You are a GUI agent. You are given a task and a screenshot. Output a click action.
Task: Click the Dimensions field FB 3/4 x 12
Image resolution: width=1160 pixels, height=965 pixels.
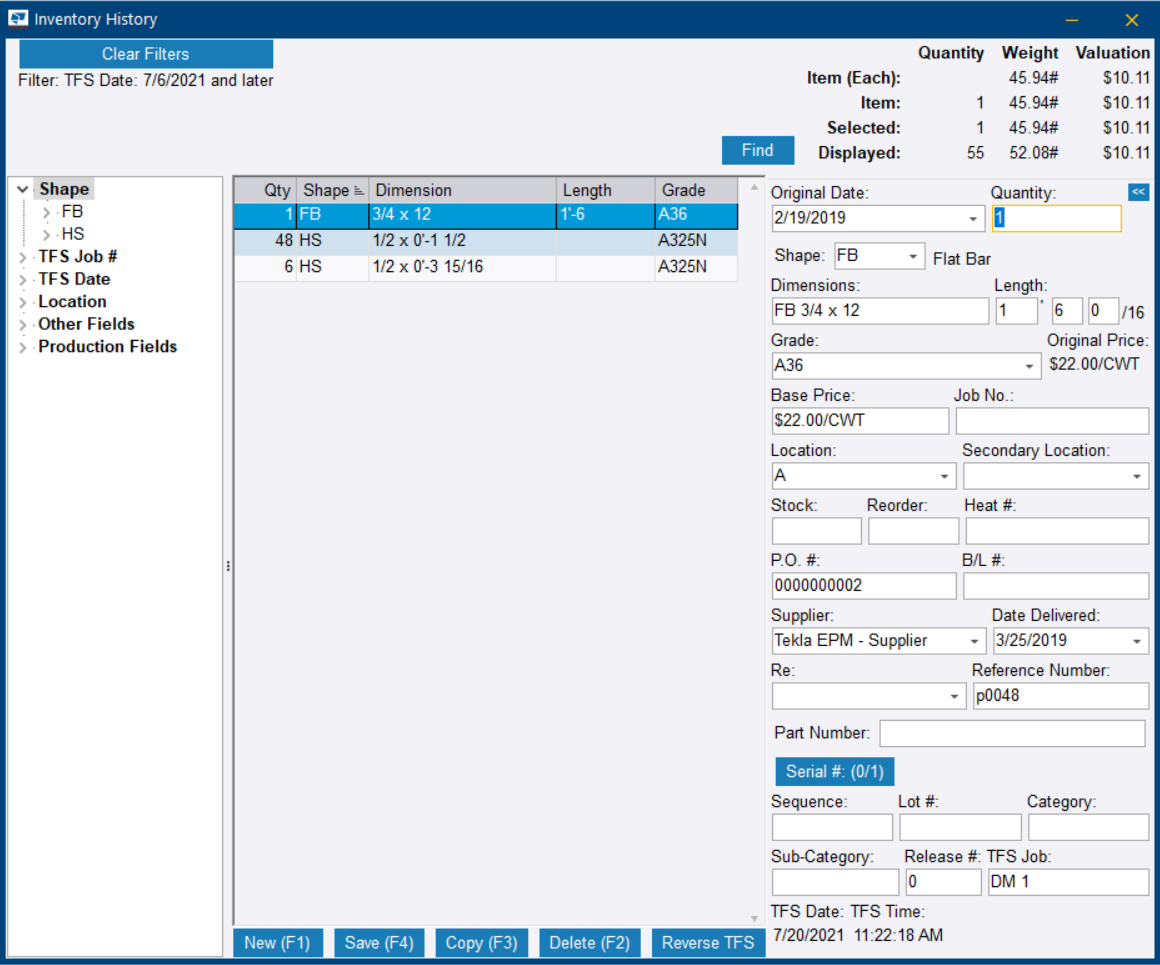pyautogui.click(x=880, y=311)
